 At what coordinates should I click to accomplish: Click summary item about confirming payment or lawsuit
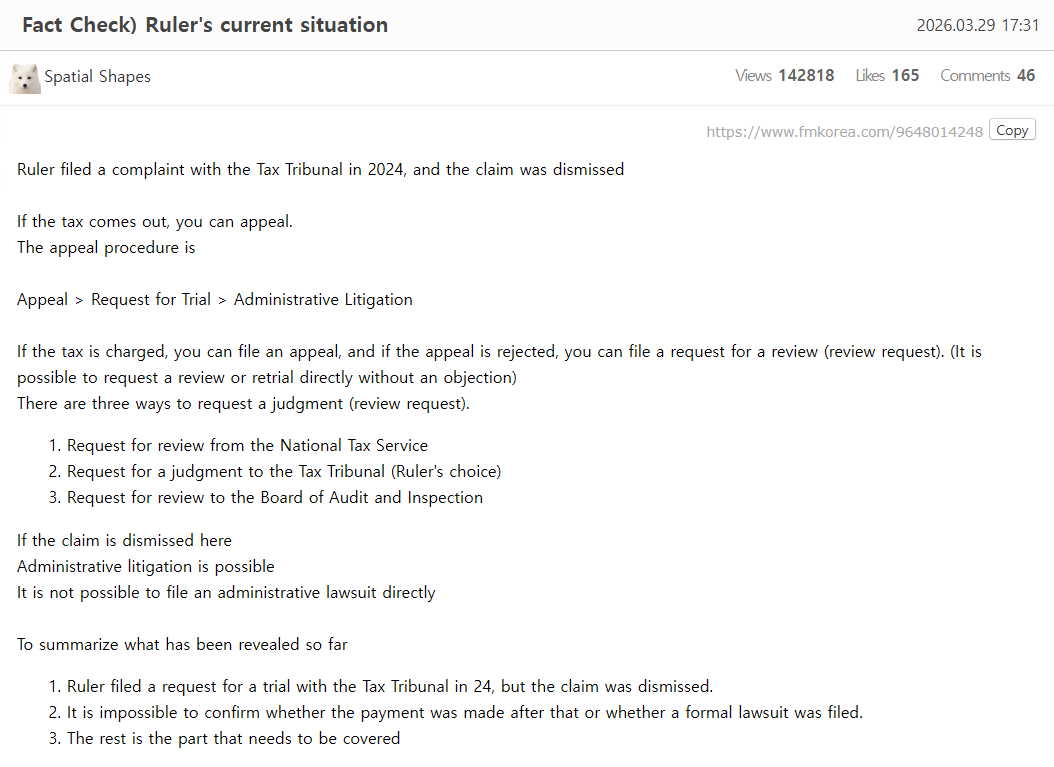point(464,713)
